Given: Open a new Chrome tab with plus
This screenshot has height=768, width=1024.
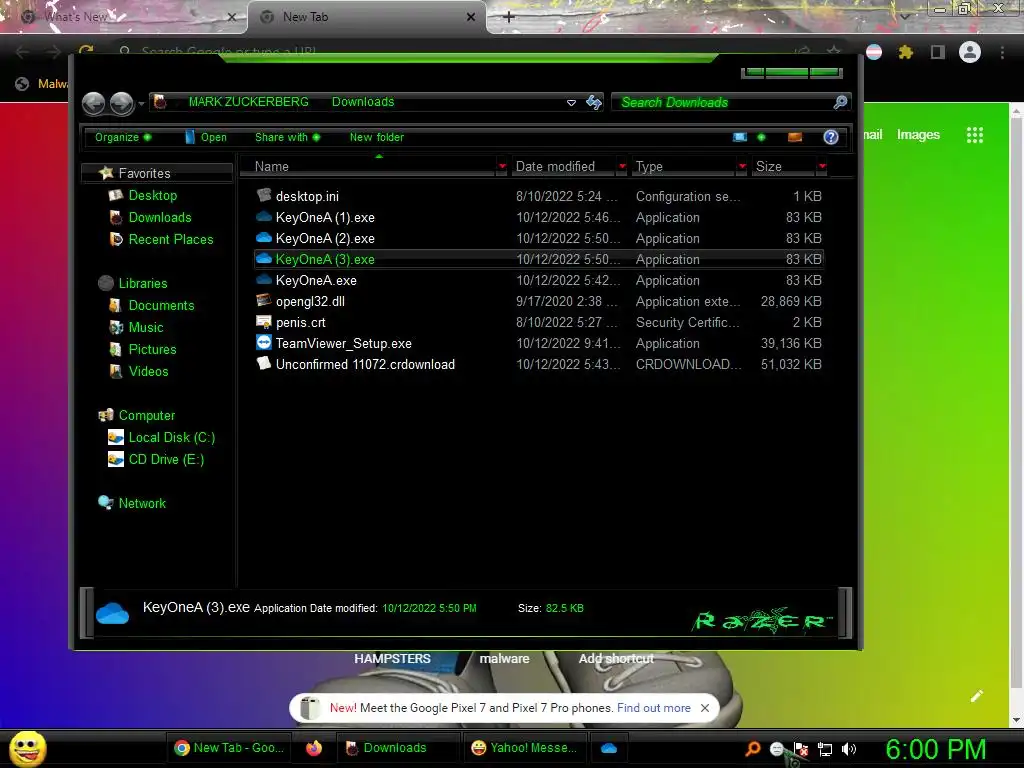Looking at the screenshot, I should click(509, 17).
